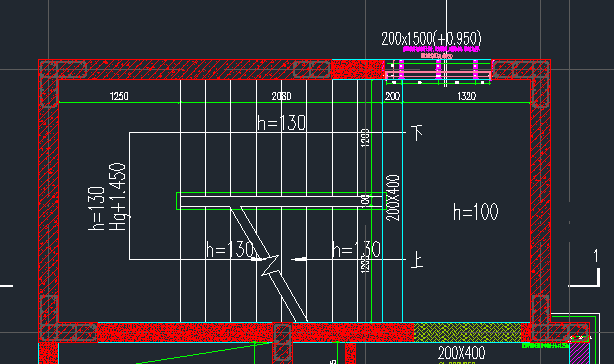The image size is (614, 364).
Task: Select the 200 horizontal dimension text
Action: [392, 96]
